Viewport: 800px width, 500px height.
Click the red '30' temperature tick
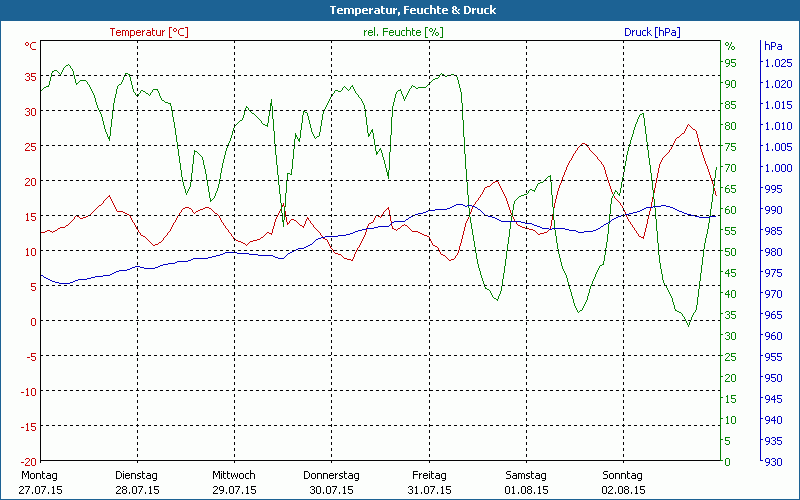[x=31, y=111]
